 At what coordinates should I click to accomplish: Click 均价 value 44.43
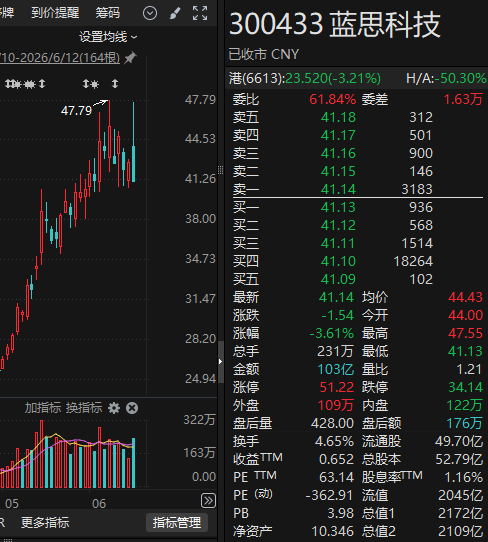click(x=465, y=297)
